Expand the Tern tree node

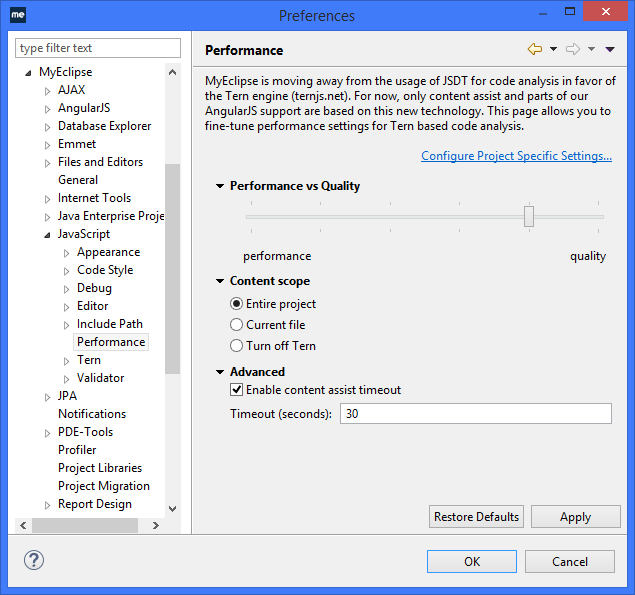pos(67,360)
